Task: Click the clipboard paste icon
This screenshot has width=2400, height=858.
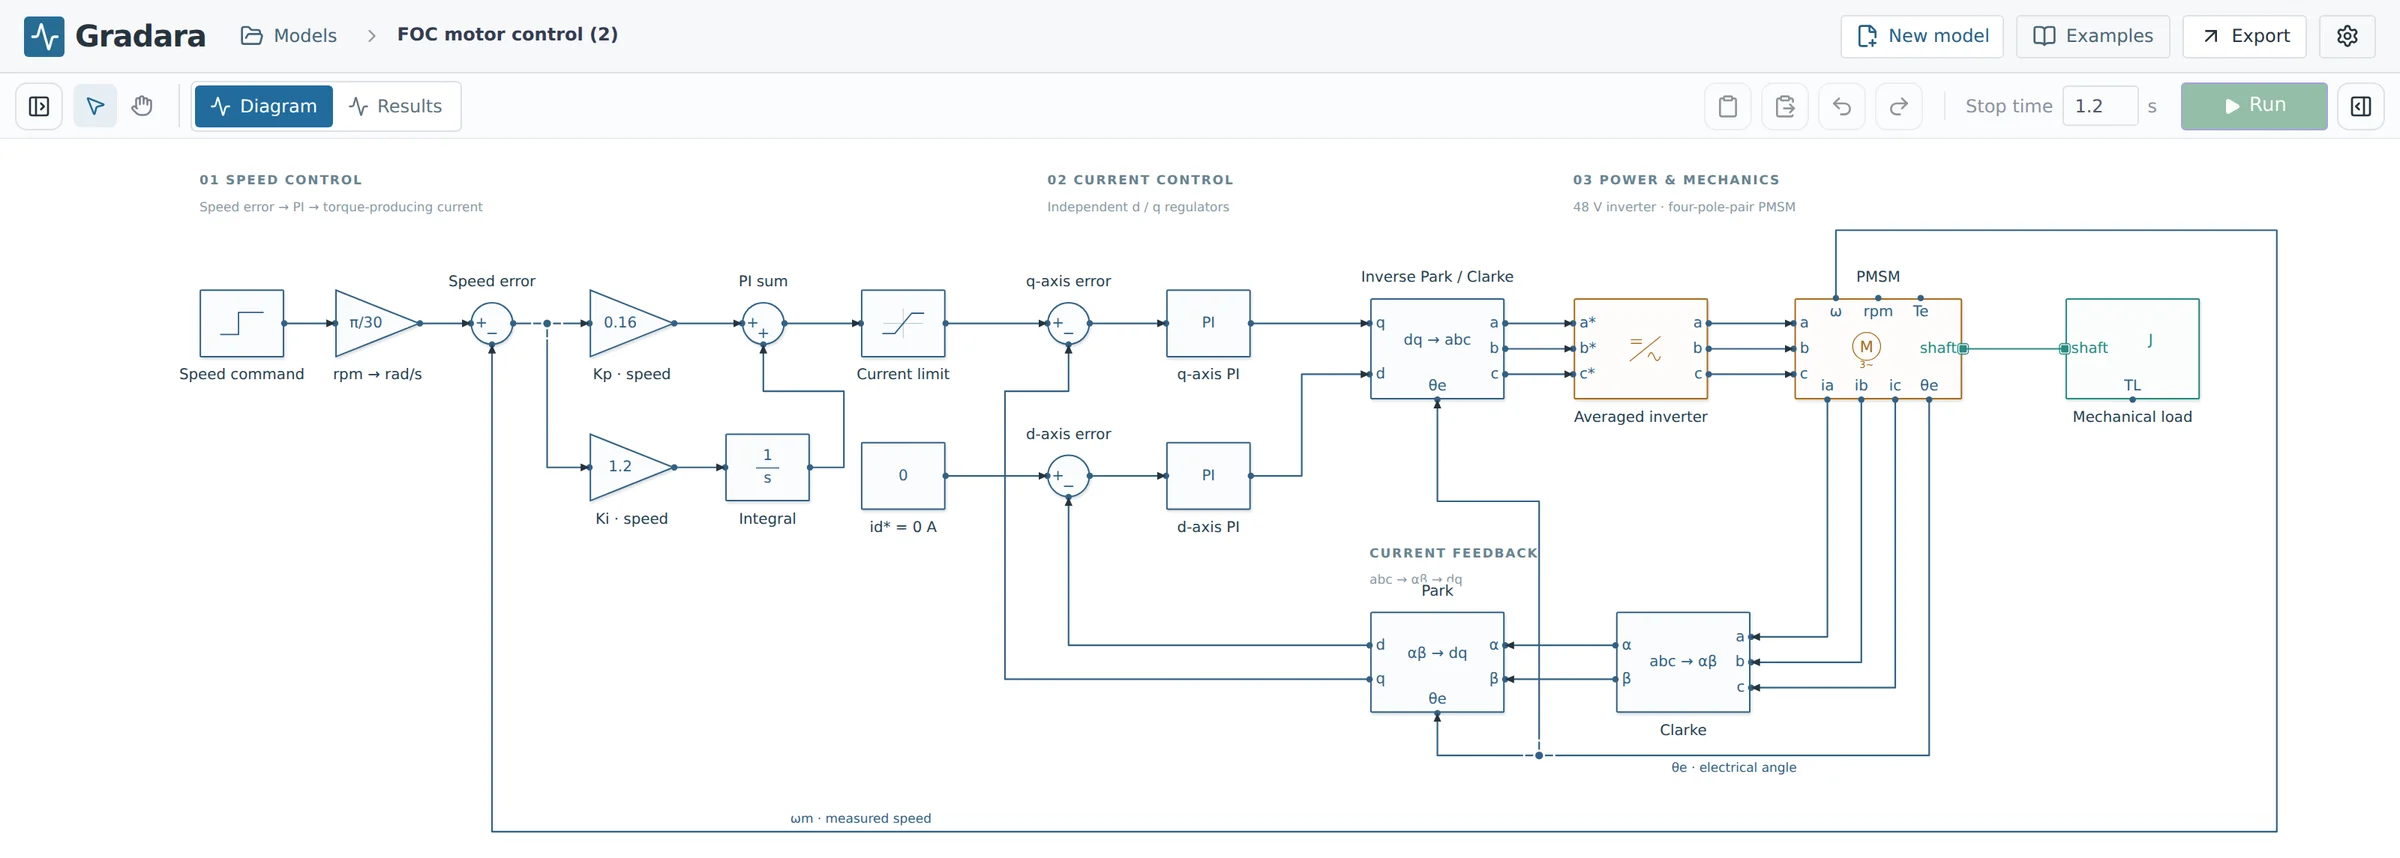Action: (1728, 106)
